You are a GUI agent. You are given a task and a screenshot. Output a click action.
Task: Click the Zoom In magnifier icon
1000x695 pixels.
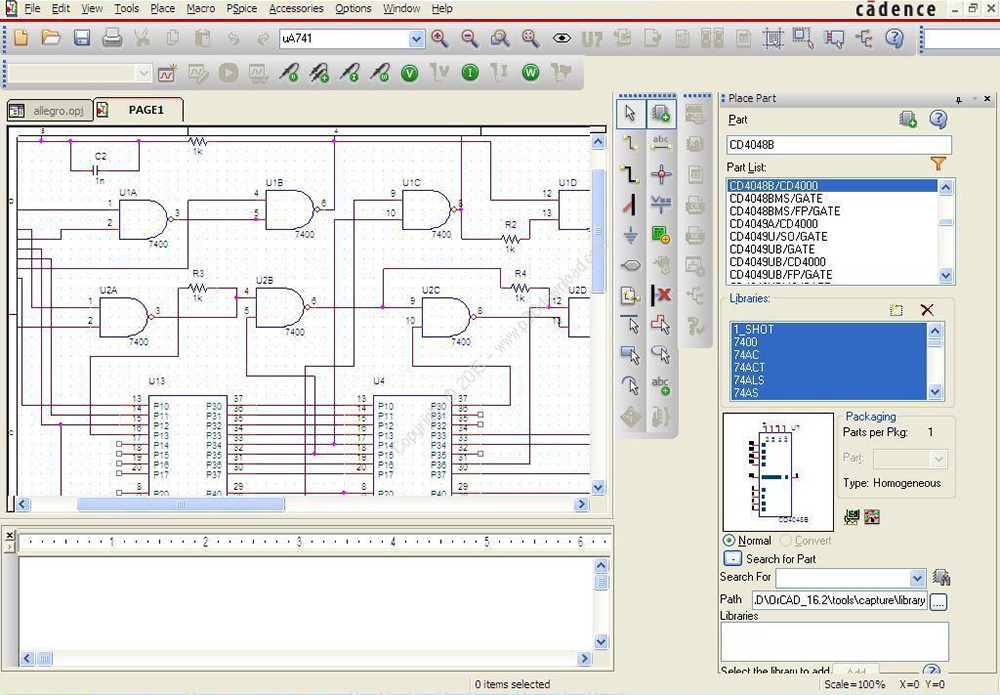(x=439, y=38)
